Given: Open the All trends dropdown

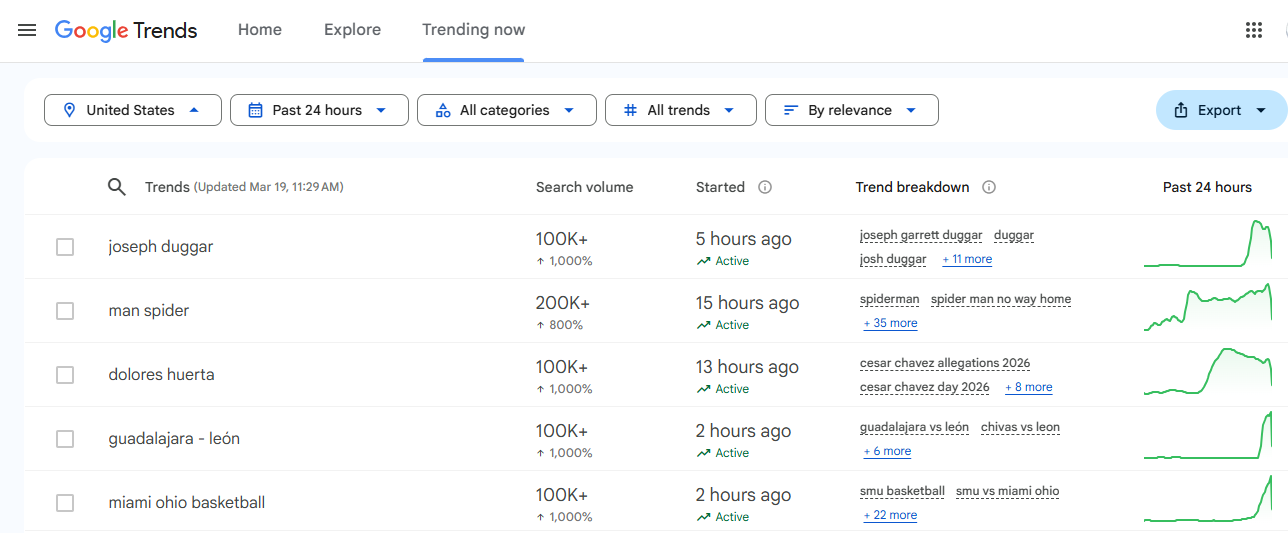Looking at the screenshot, I should [681, 110].
